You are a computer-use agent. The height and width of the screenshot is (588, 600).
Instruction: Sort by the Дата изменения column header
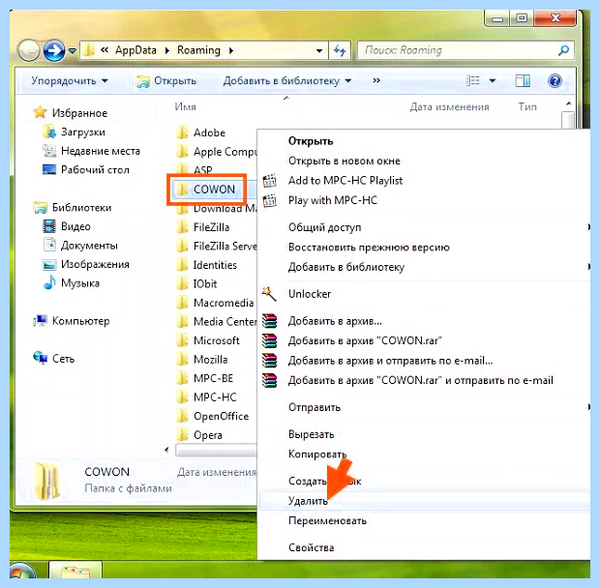click(x=449, y=106)
